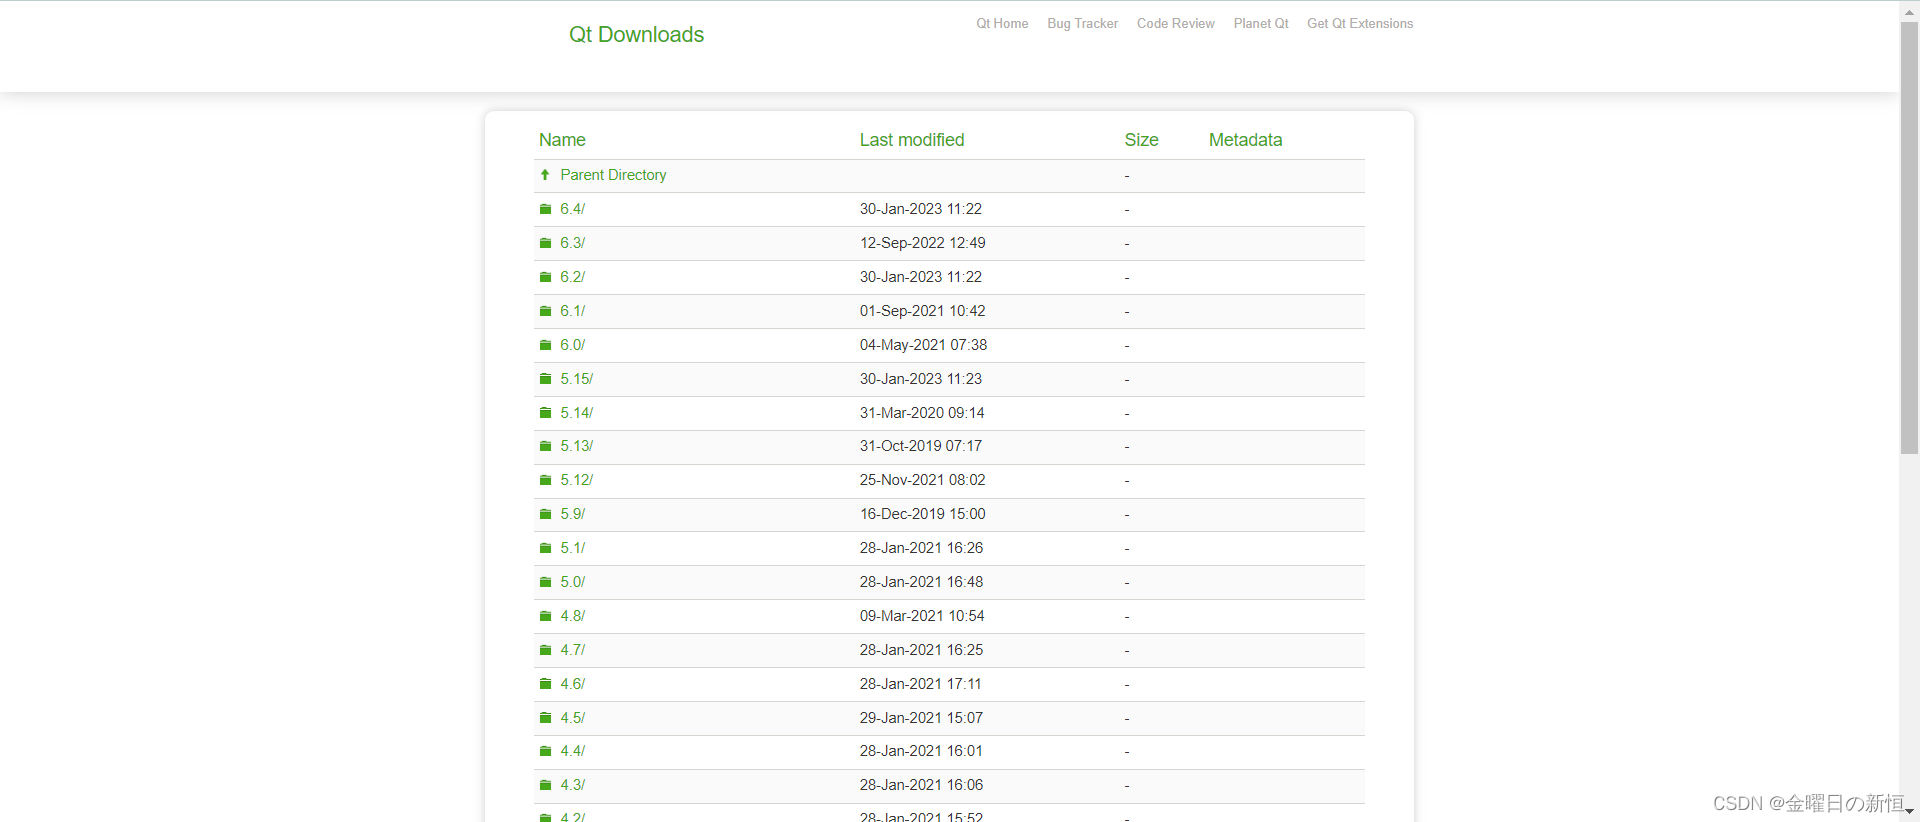Open the 5.15/ directory link
Screen dimensions: 1920x822
click(577, 379)
